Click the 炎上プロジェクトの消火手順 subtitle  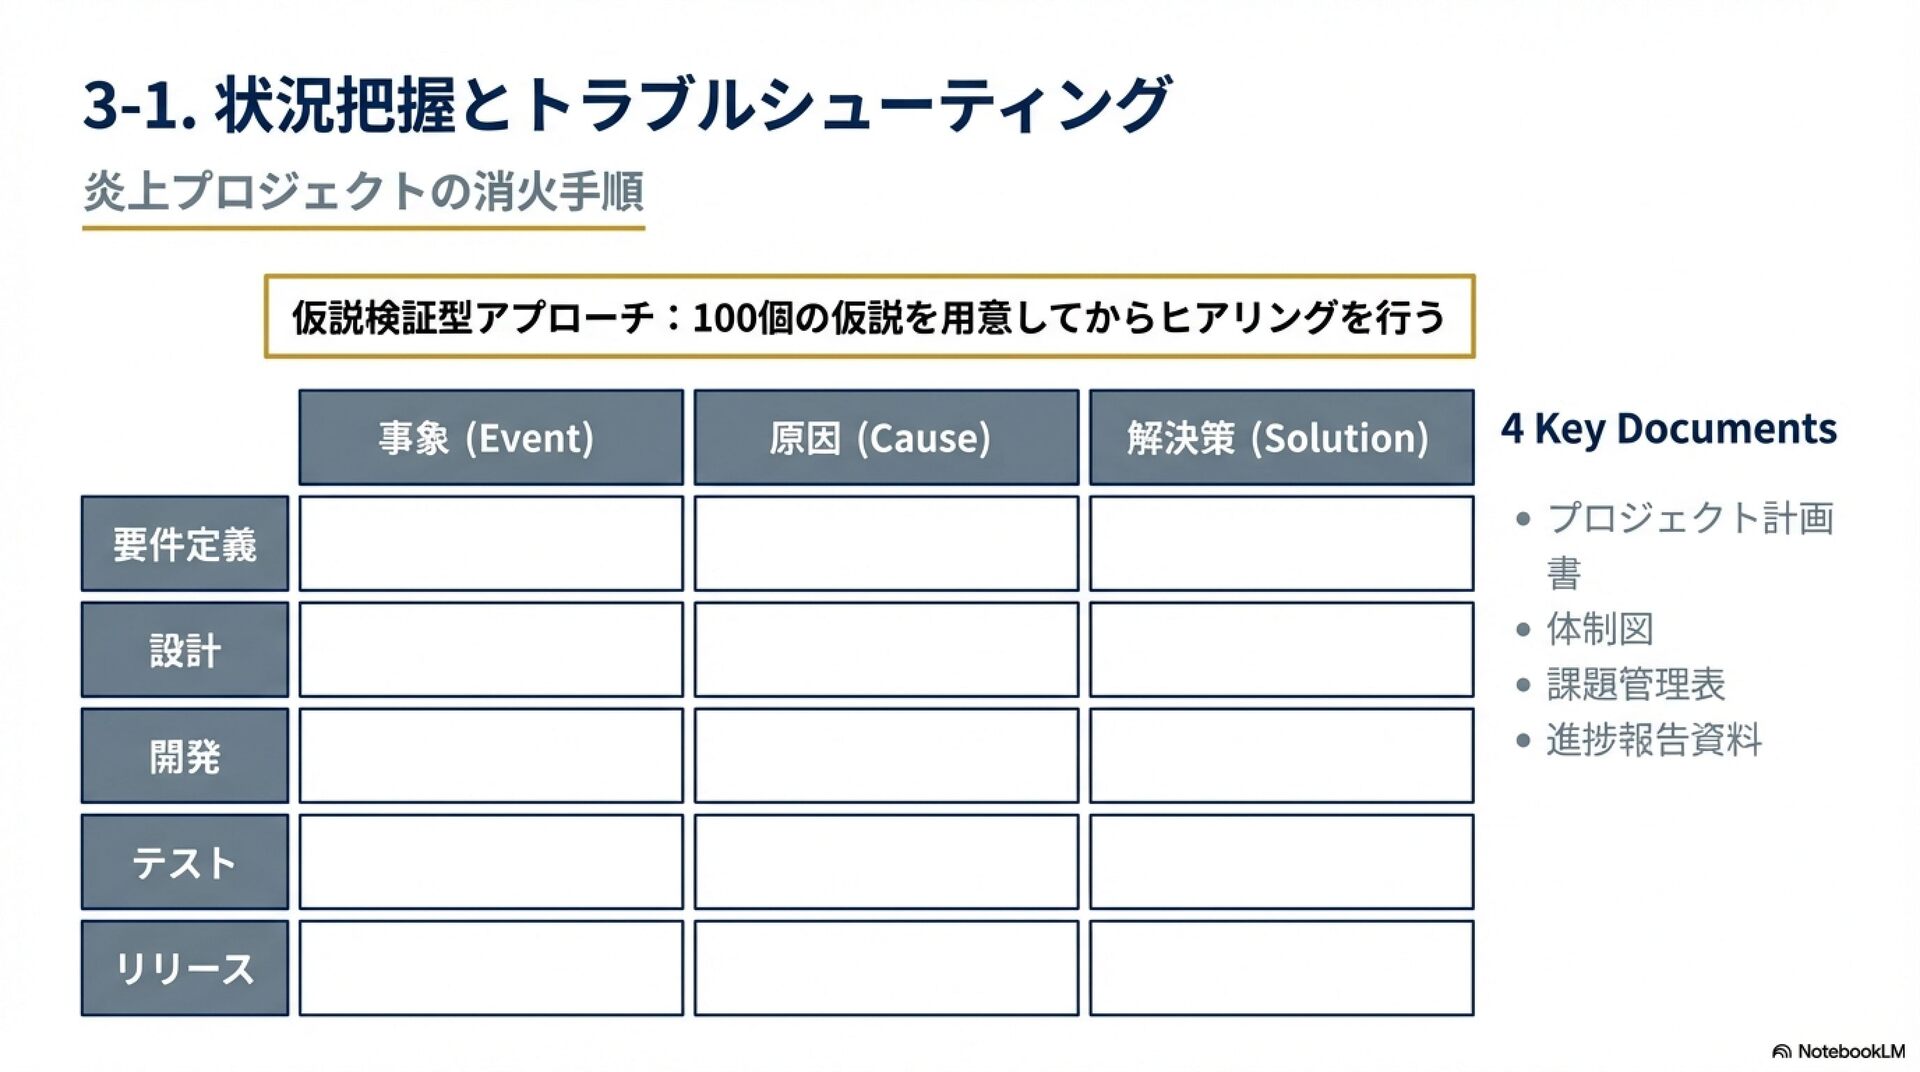pos(363,192)
